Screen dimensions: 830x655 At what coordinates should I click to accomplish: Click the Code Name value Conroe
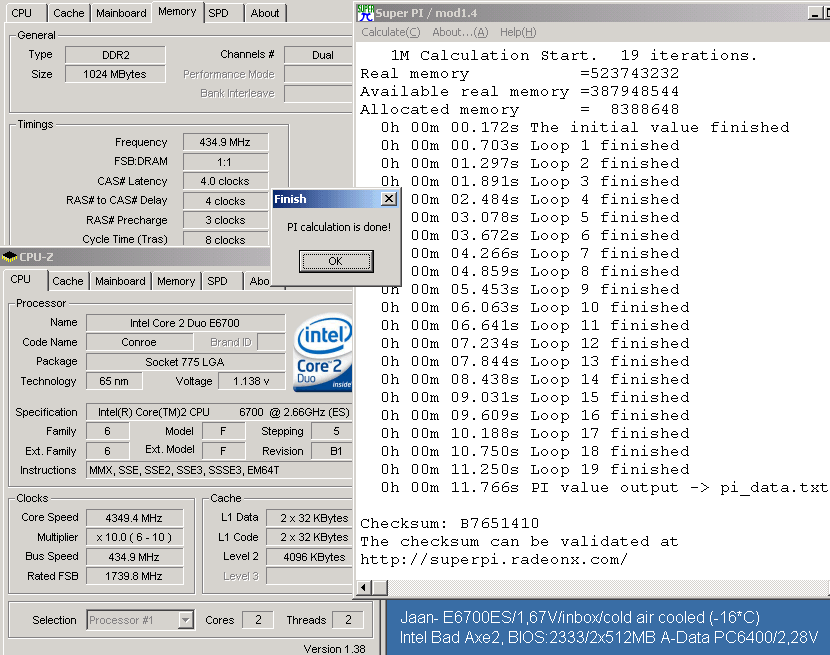pyautogui.click(x=139, y=342)
